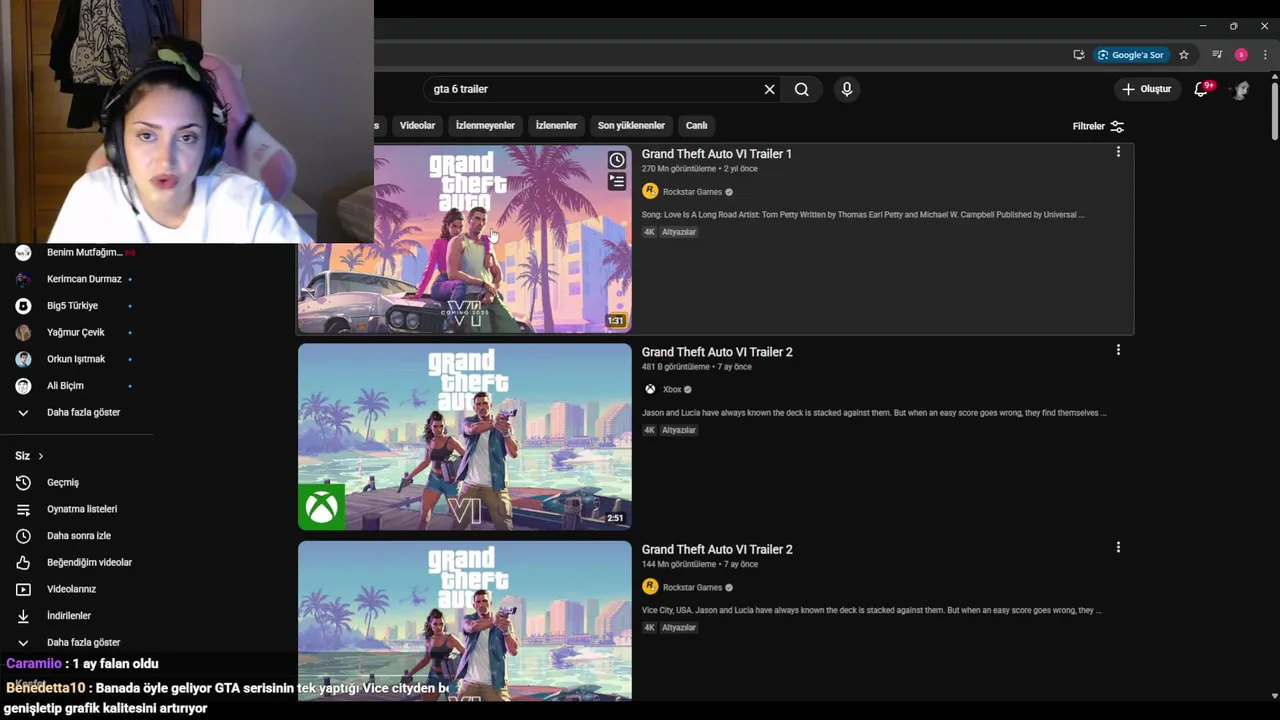
Task: Expand Daha fazla göster below İndirilenler
Action: 75,642
